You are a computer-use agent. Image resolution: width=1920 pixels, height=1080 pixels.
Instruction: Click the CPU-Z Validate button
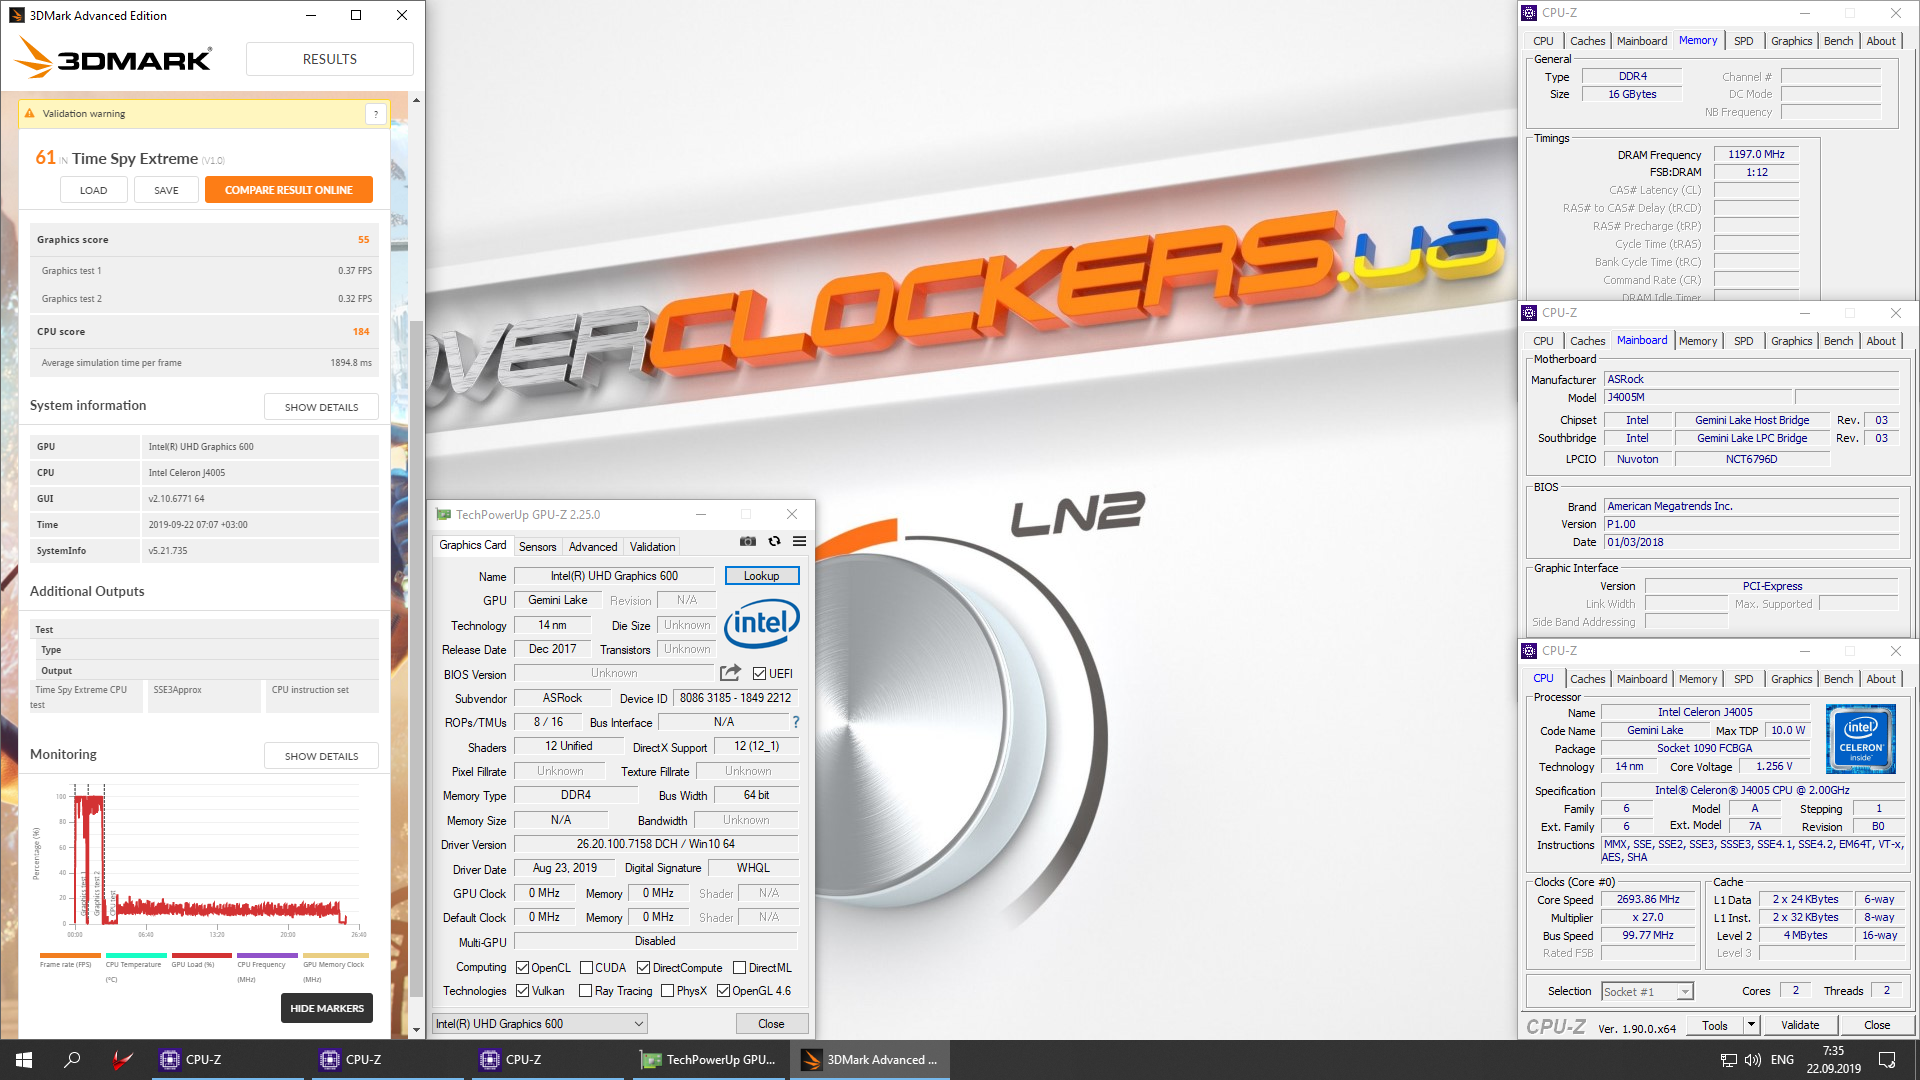pos(1800,1025)
